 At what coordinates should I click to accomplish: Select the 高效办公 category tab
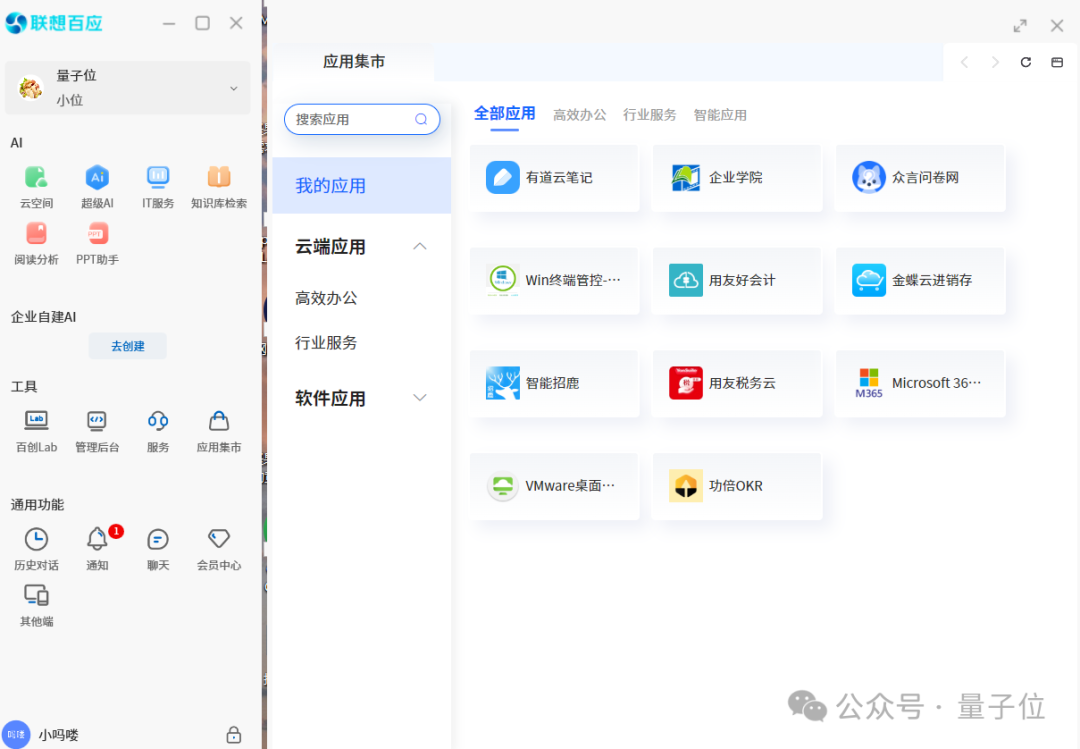coord(580,114)
